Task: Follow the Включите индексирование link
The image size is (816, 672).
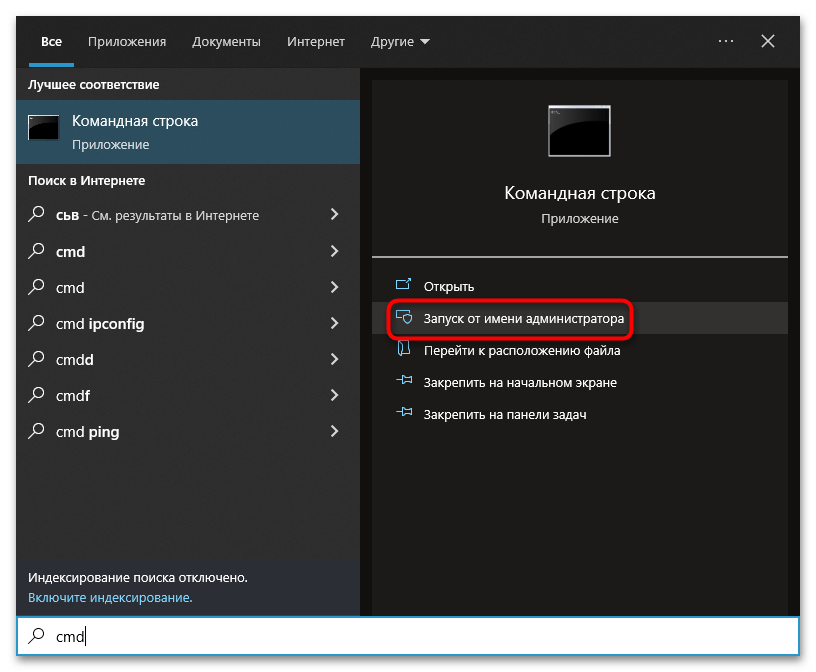Action: point(110,597)
